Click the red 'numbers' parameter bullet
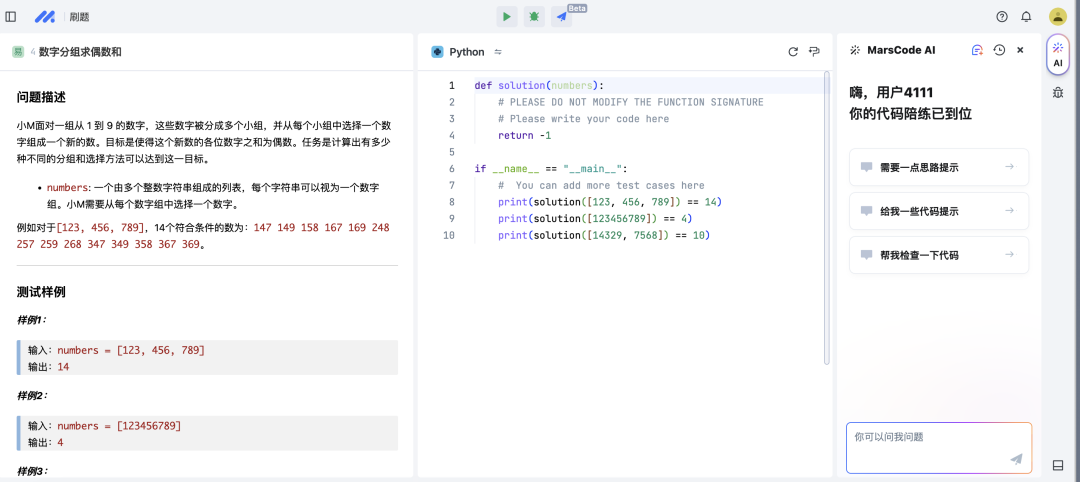The width and height of the screenshot is (1080, 482). pyautogui.click(x=67, y=187)
